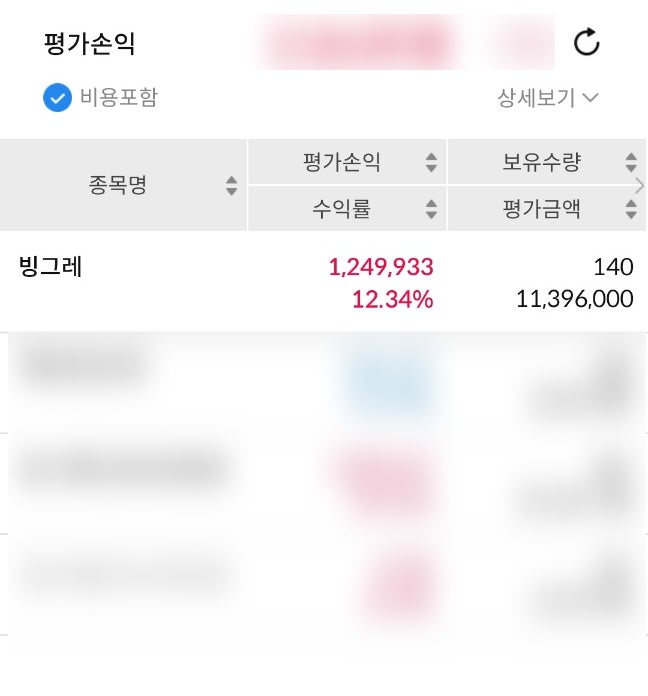Toggle the 비용포함 checkbox

pyautogui.click(x=57, y=98)
